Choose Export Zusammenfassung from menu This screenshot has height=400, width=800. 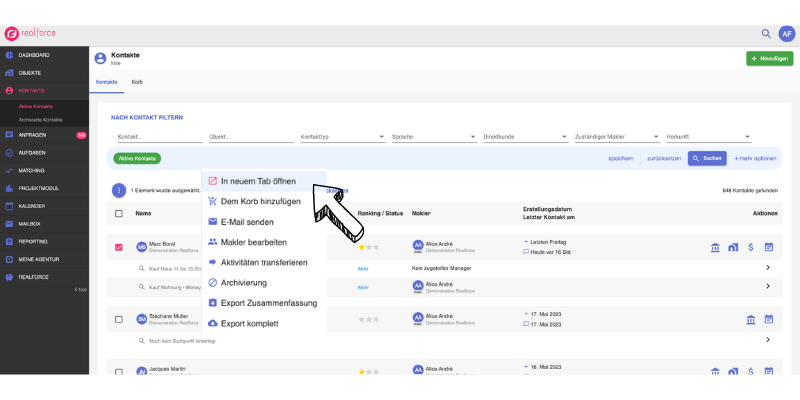(x=264, y=303)
